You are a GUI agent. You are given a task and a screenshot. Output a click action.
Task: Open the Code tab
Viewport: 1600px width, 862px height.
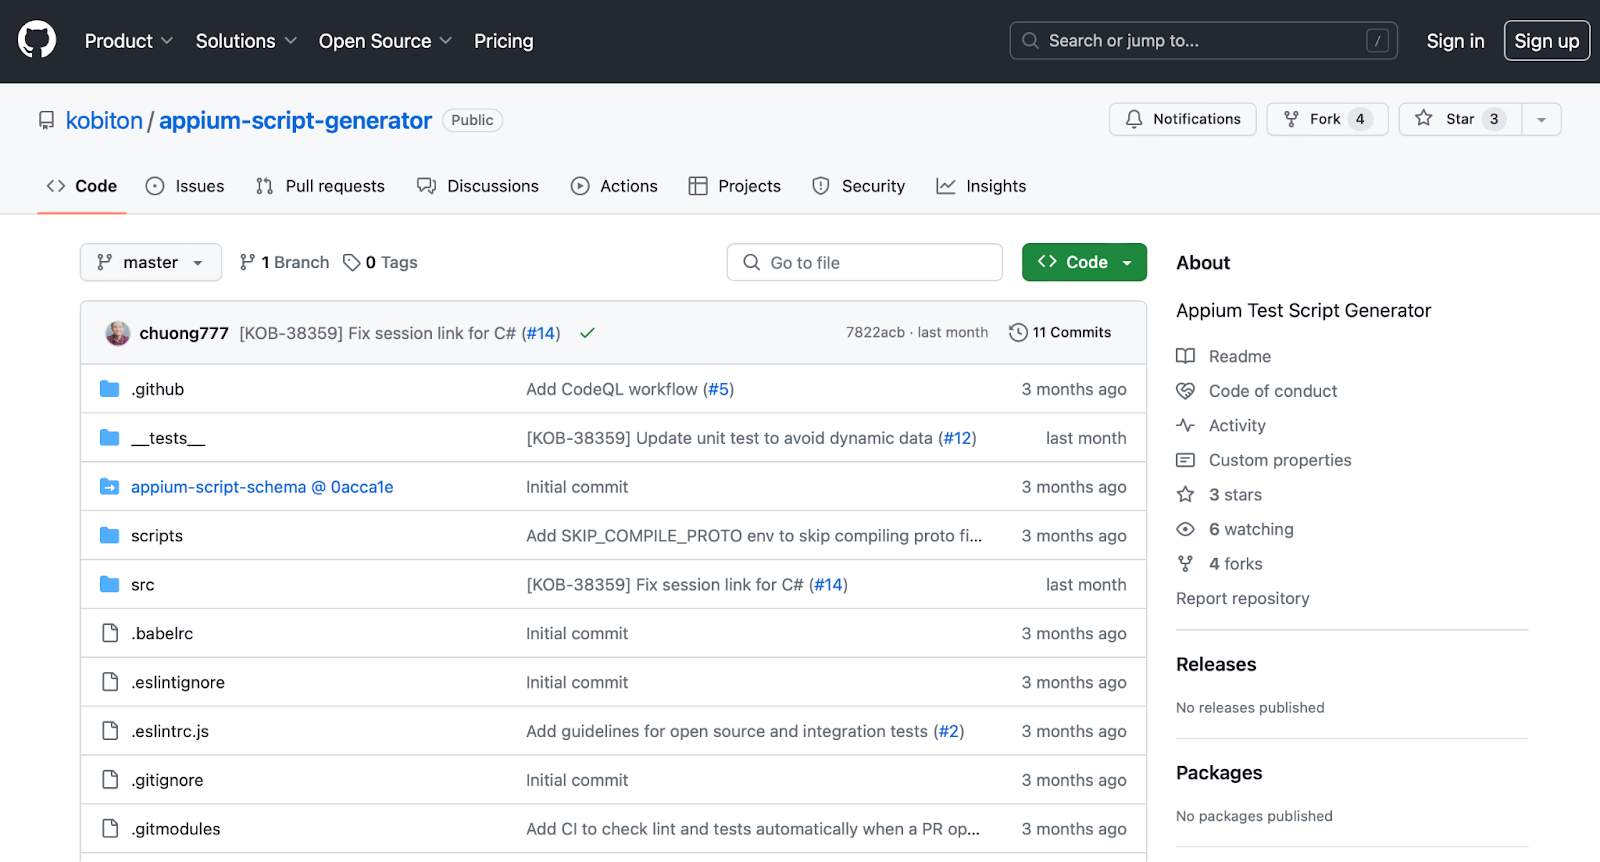(x=82, y=186)
